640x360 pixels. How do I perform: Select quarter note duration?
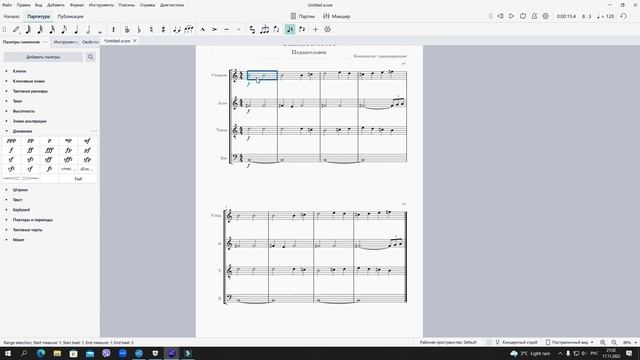[76, 29]
